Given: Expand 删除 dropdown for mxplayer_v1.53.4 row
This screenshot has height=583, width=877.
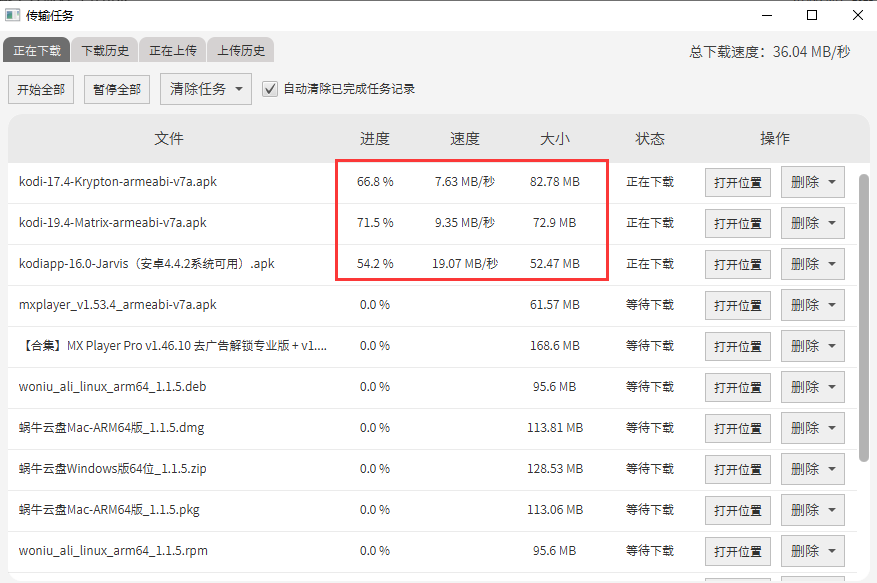Looking at the screenshot, I should coord(813,305).
